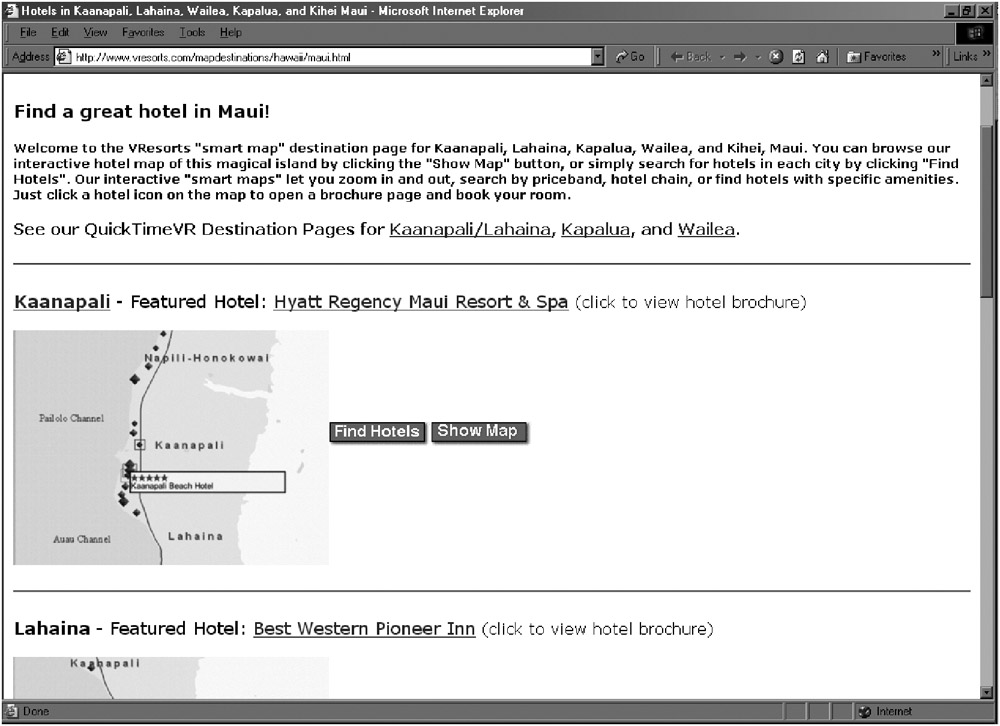Go to the Home page icon

point(822,57)
